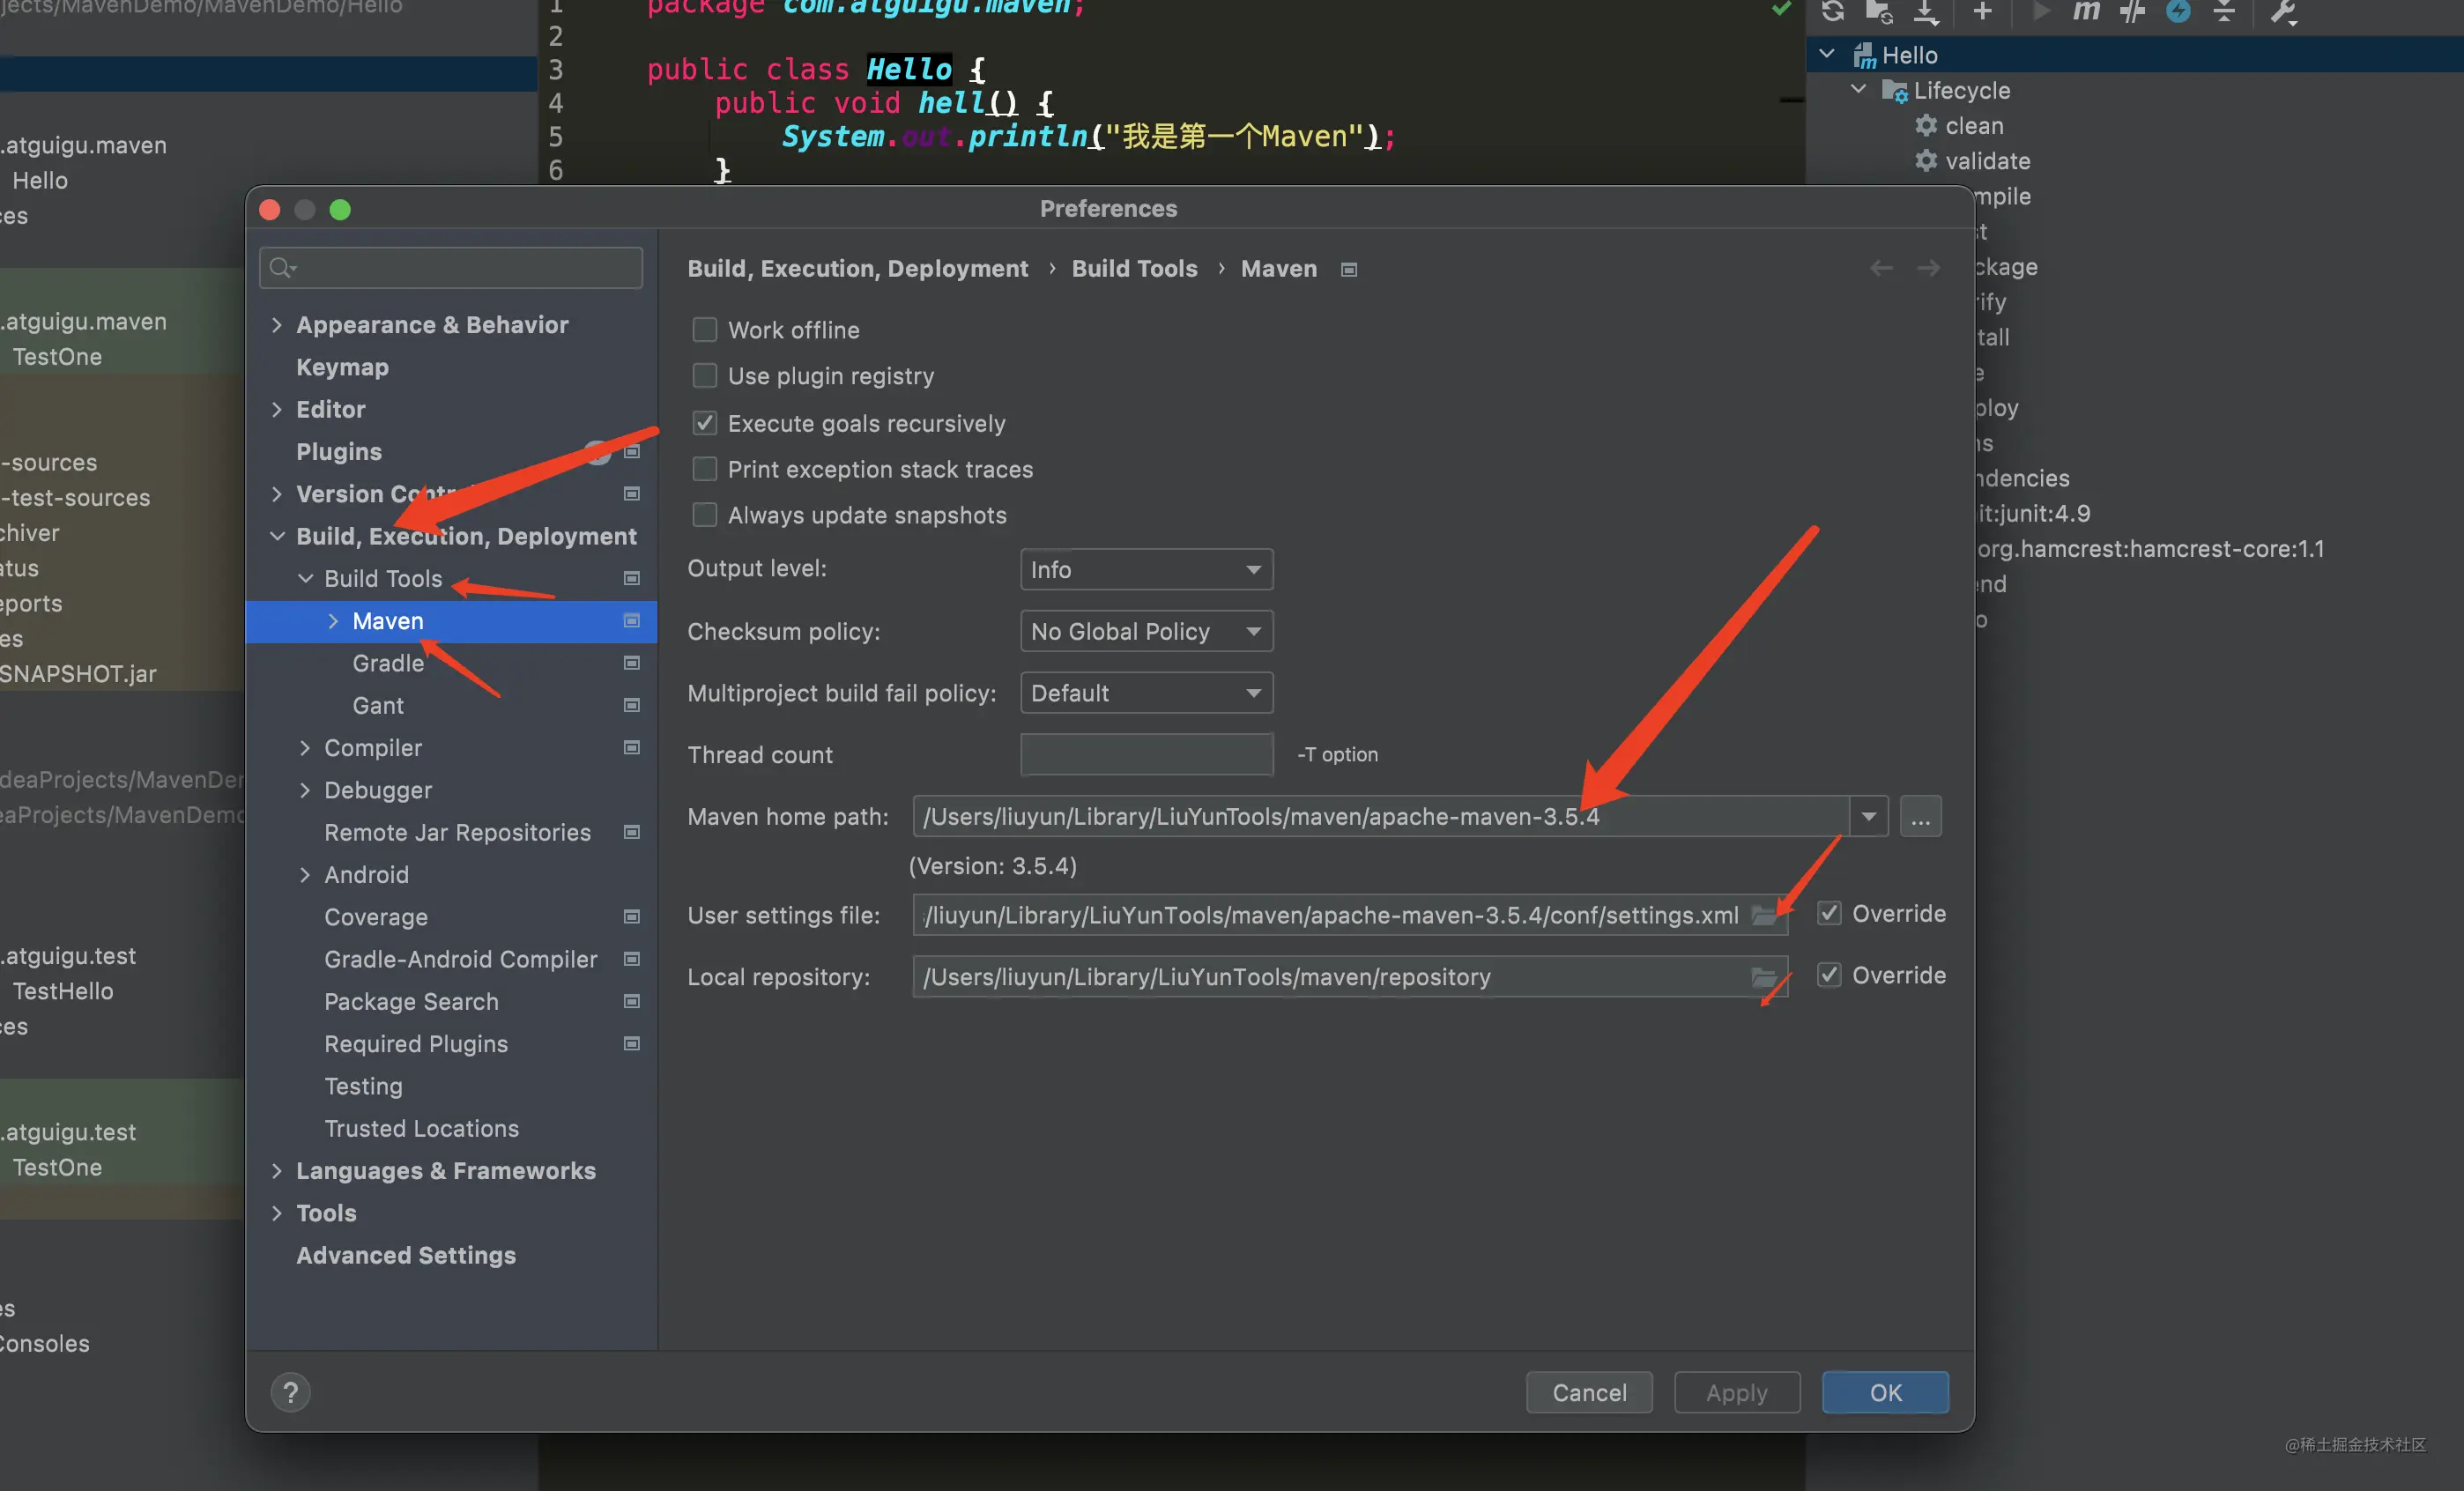Collapse the Lifecycle tree node
2464x1491 pixels.
(1858, 90)
